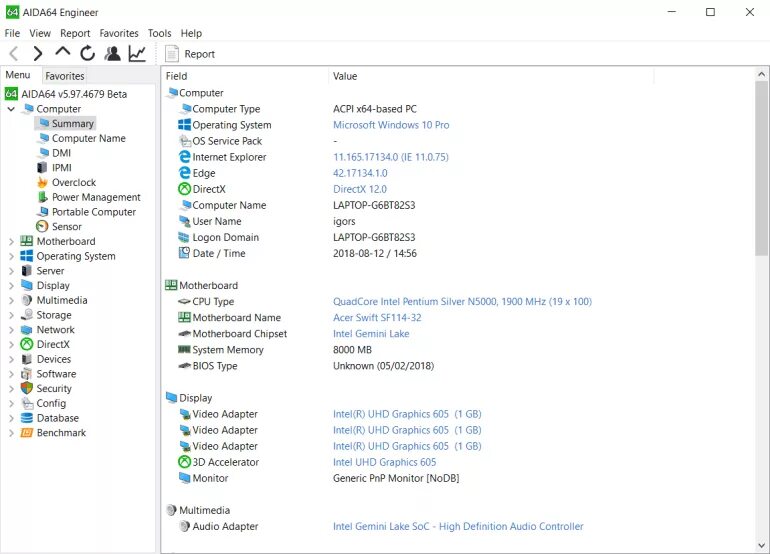Click the vertical scrollbar thumb
The width and height of the screenshot is (770, 554).
(x=762, y=168)
